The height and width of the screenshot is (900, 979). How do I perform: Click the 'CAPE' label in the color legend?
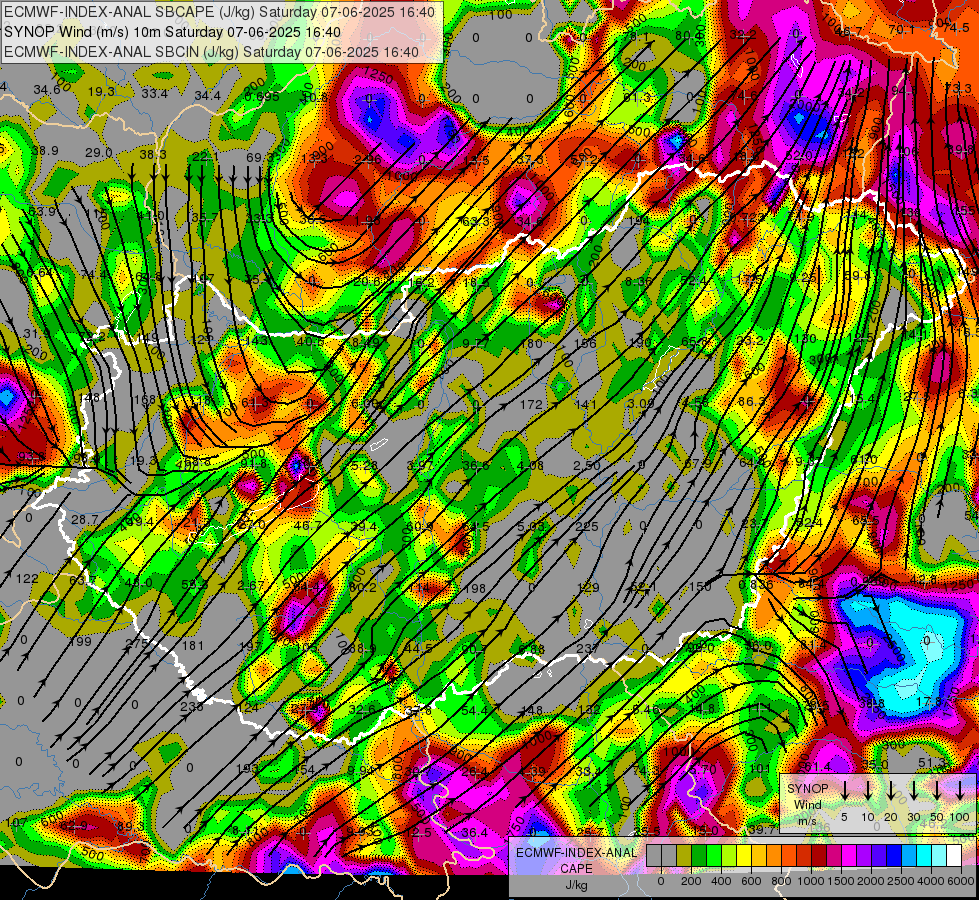[576, 869]
